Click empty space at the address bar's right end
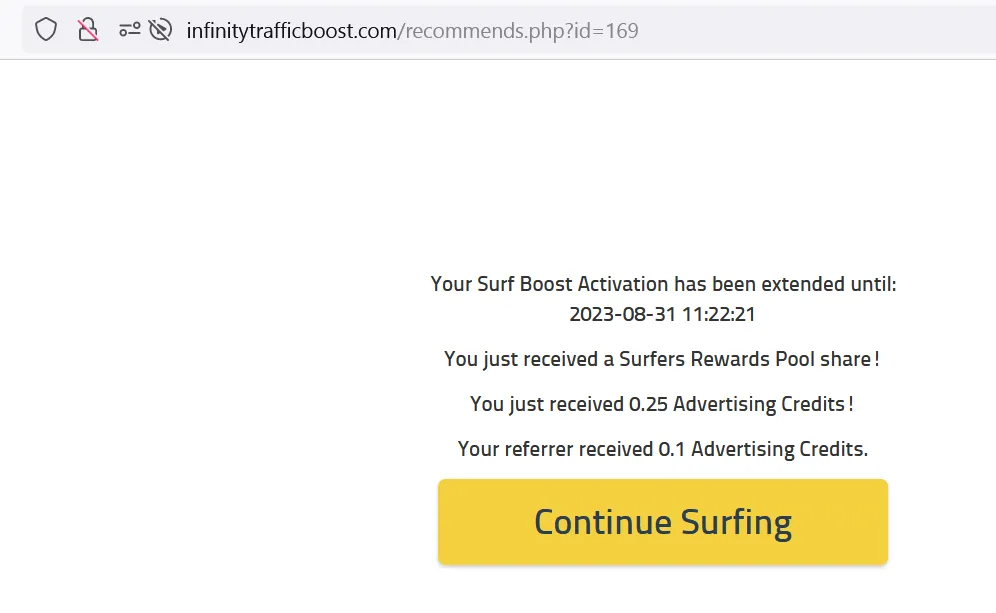 tap(850, 31)
